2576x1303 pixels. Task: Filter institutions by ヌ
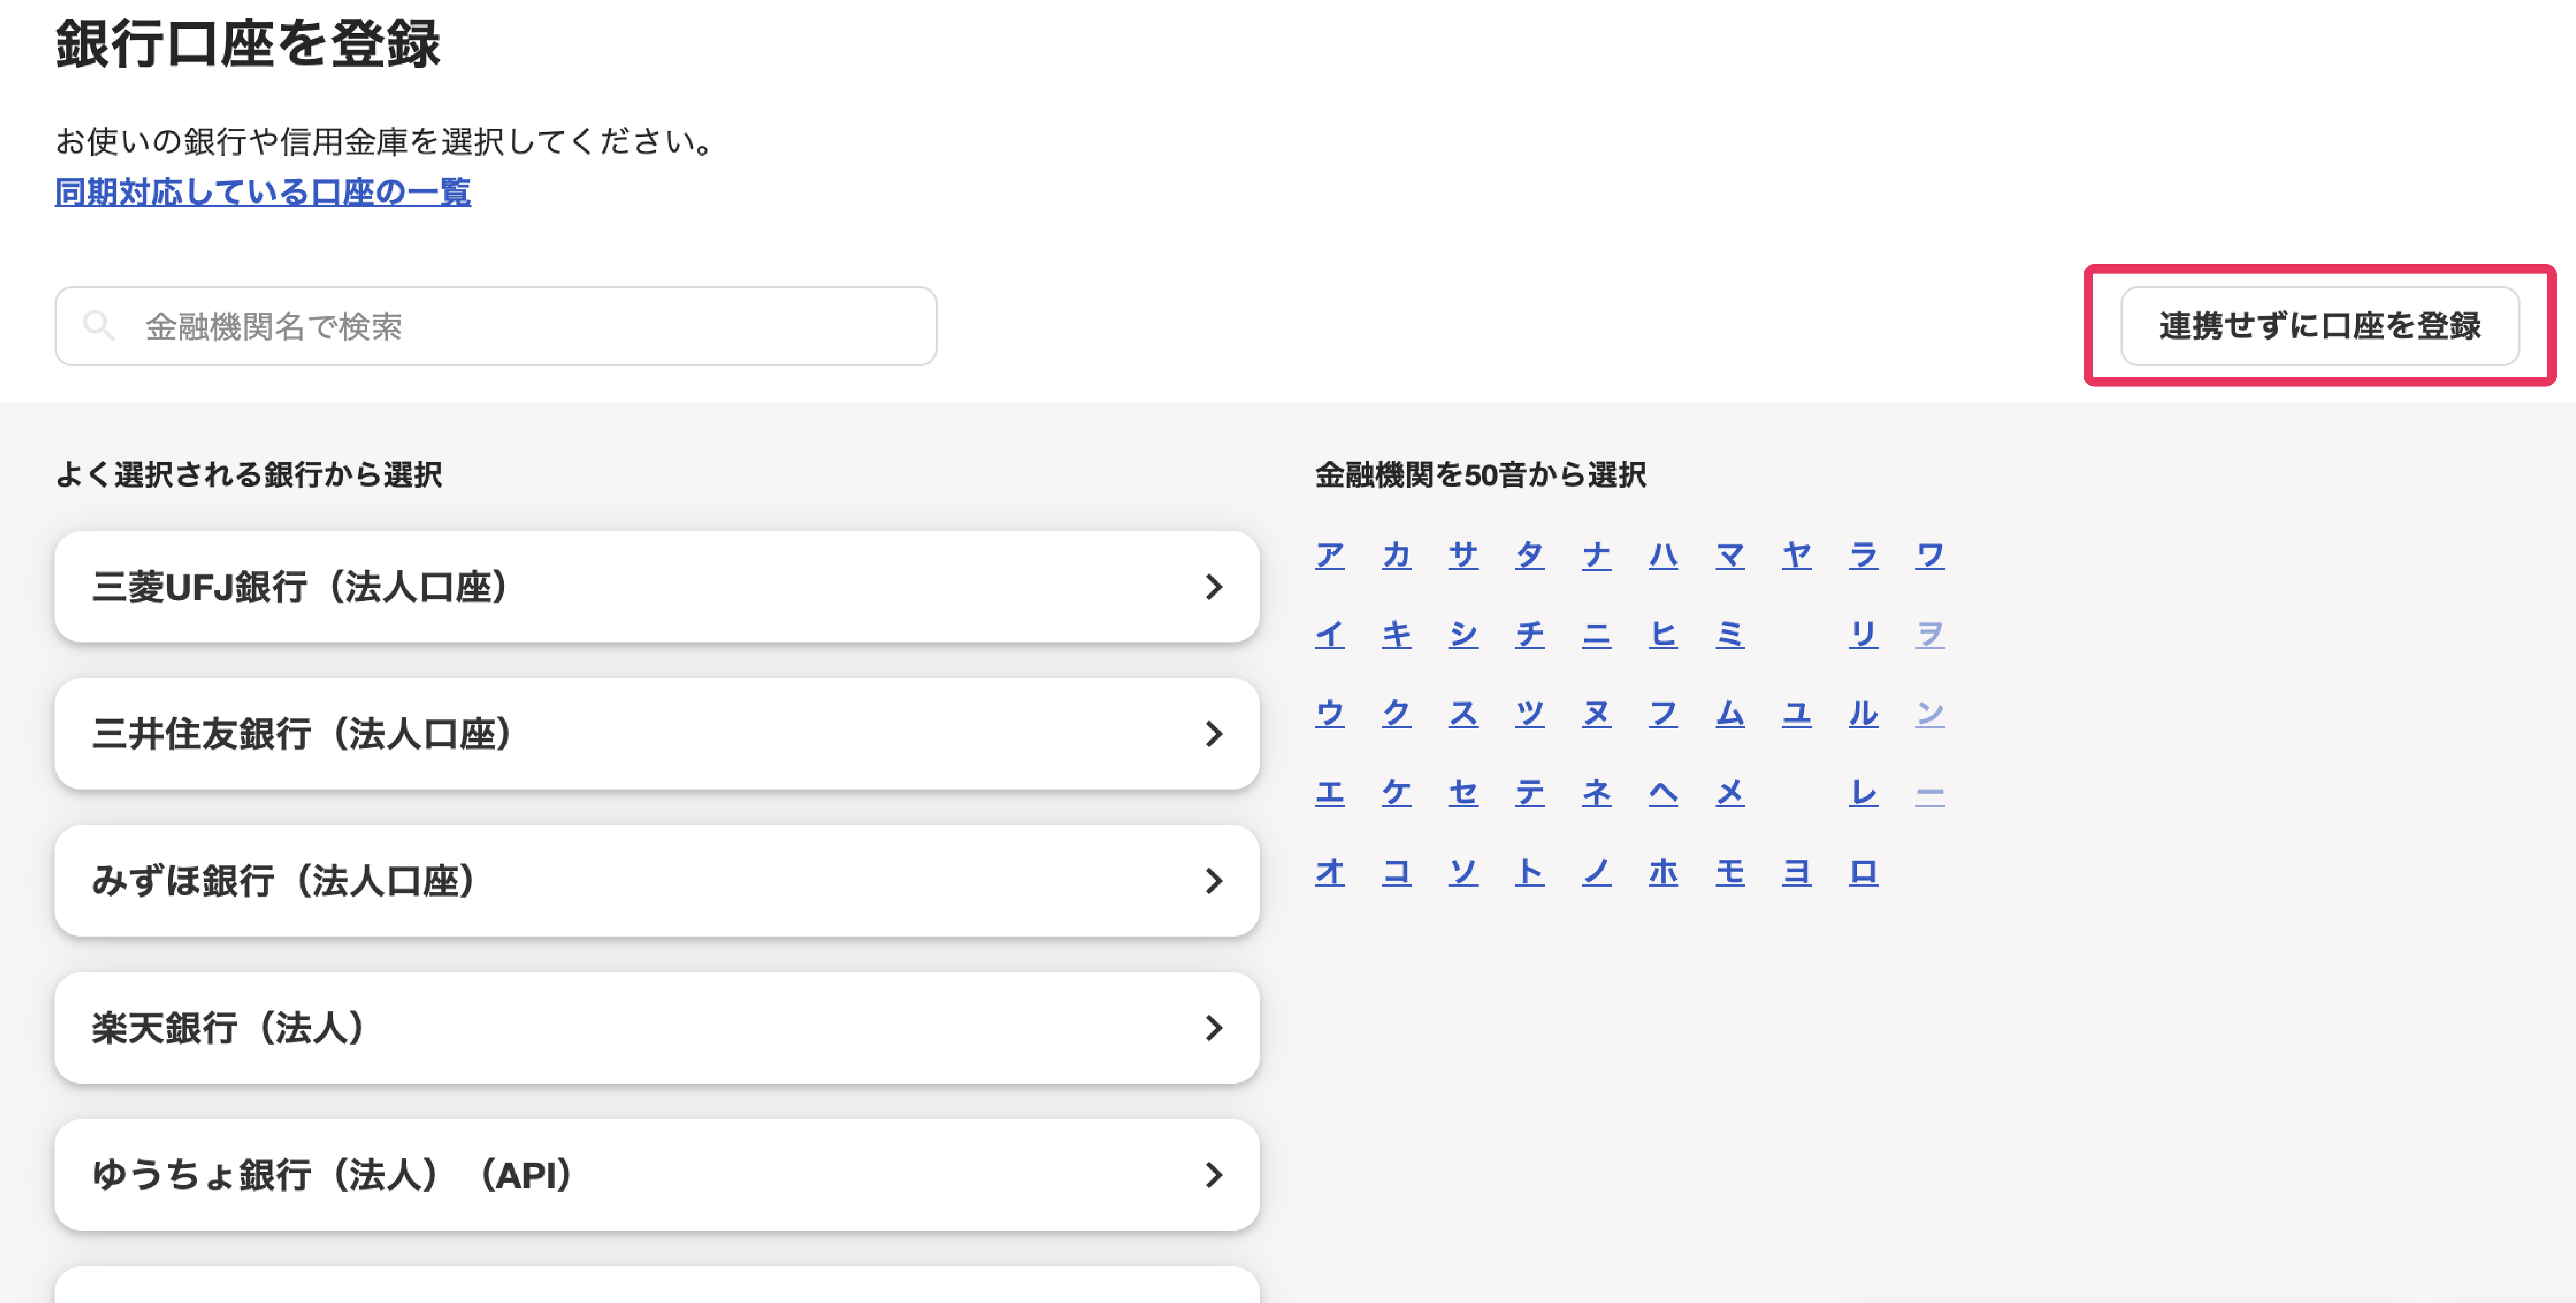coord(1597,713)
